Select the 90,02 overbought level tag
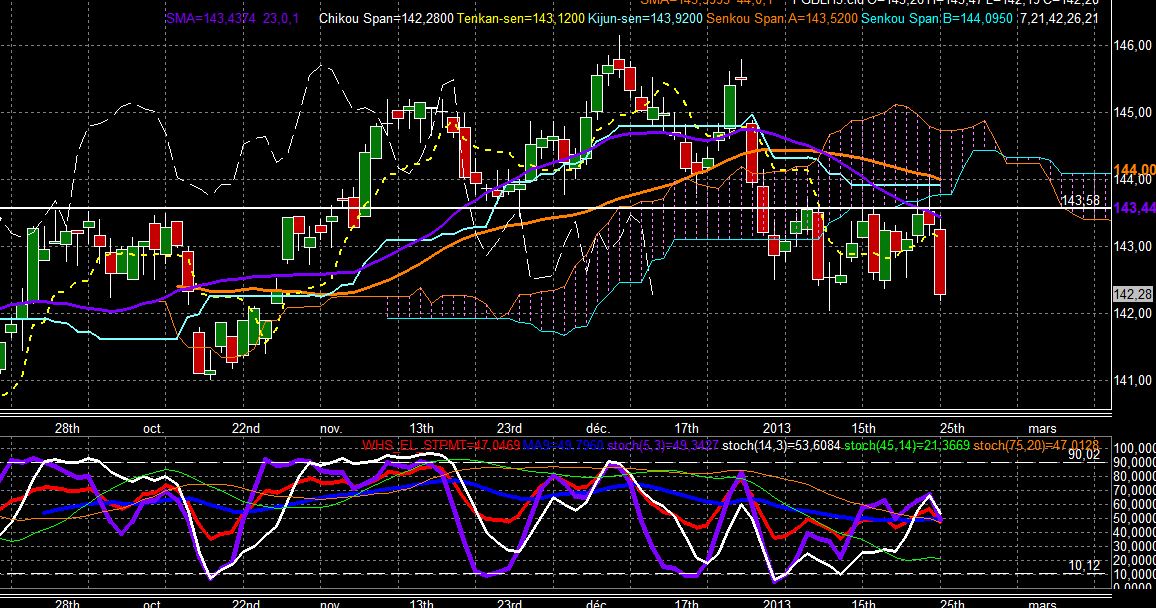1156x608 pixels. coord(1084,455)
